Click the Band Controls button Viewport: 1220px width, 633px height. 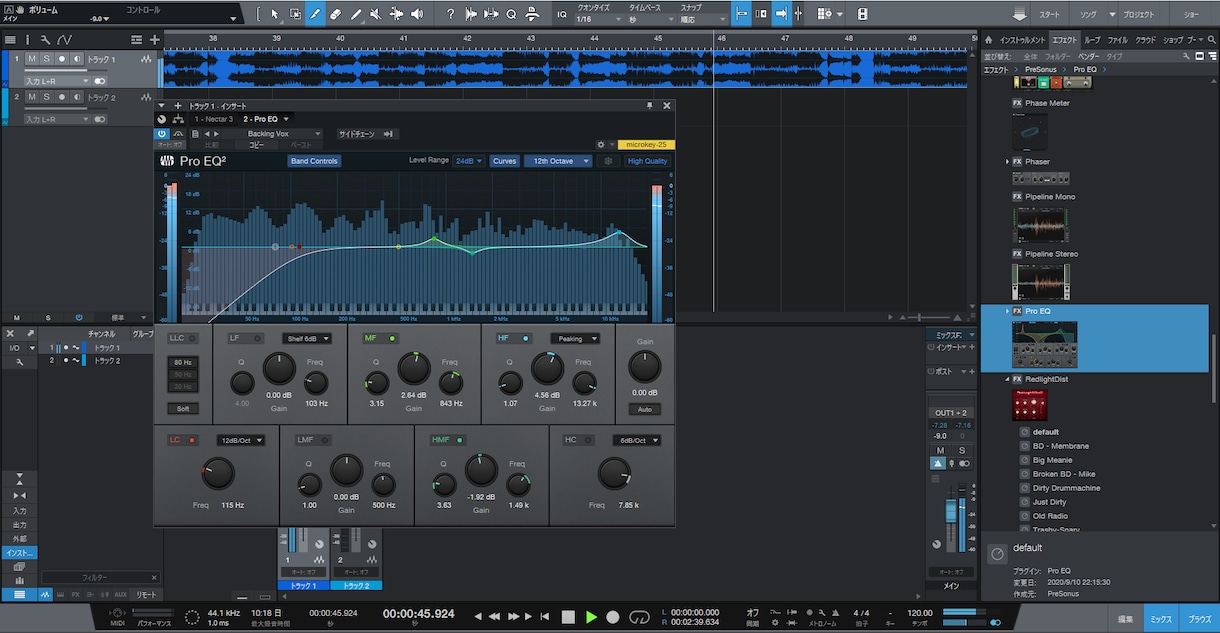point(314,161)
